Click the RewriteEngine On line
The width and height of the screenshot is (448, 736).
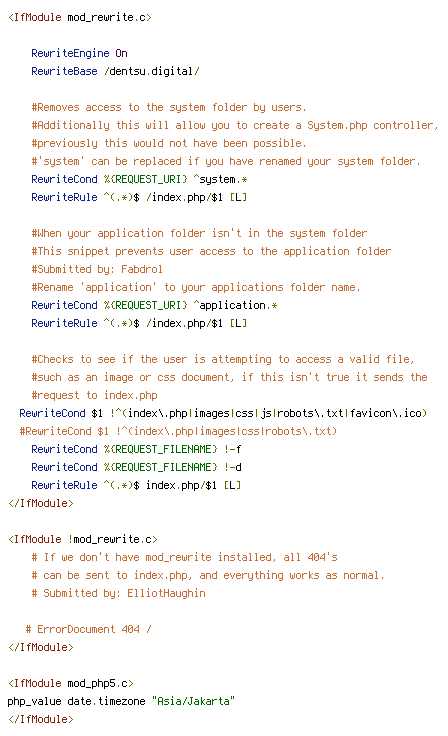pos(79,53)
